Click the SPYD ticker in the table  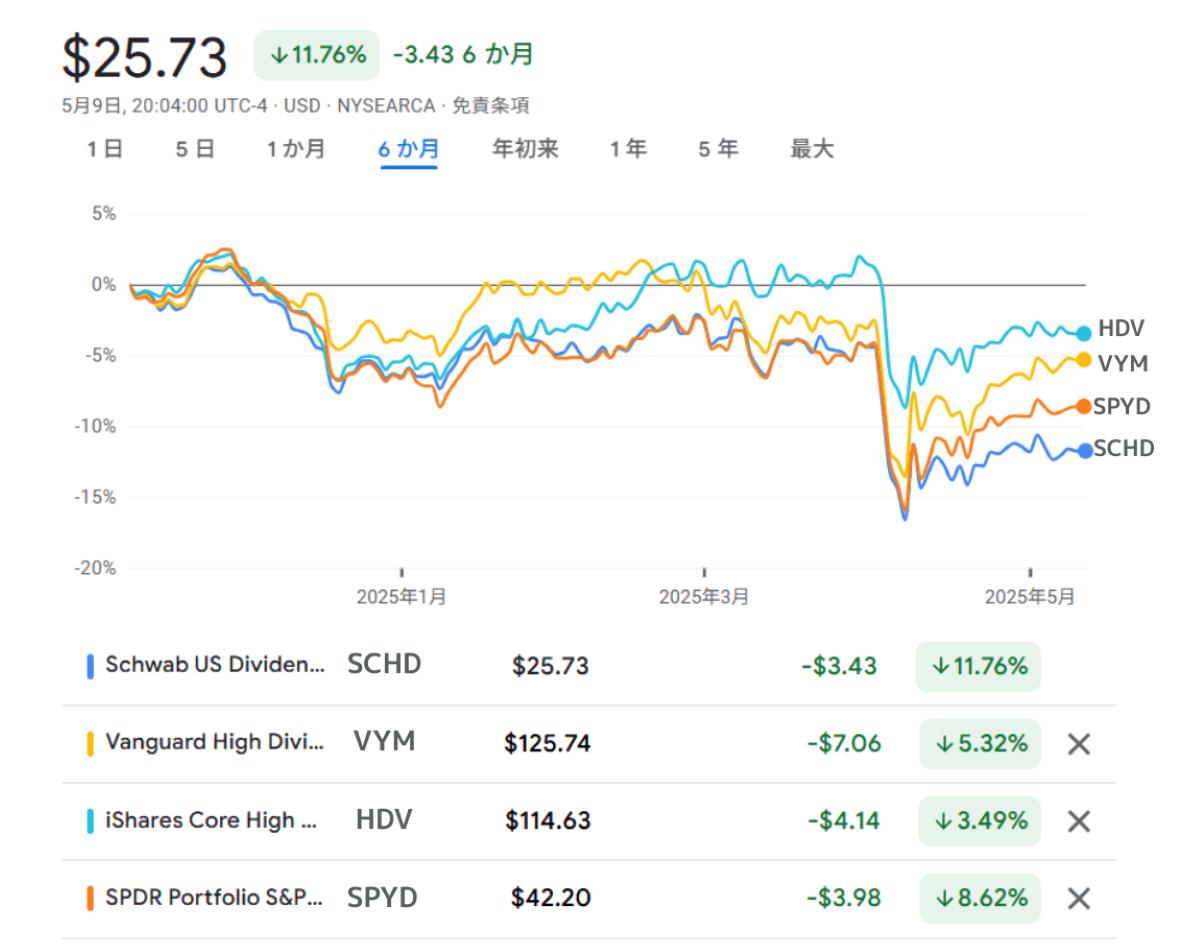point(382,897)
